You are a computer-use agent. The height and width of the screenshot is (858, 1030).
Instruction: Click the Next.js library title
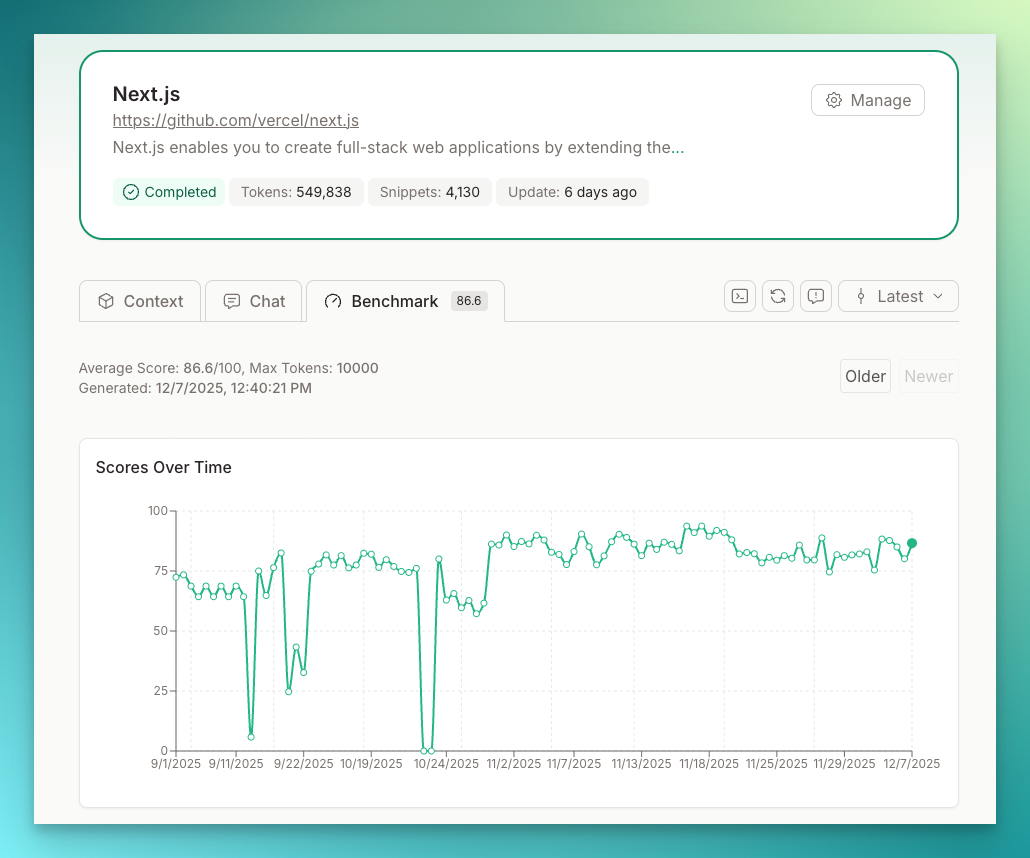[146, 94]
